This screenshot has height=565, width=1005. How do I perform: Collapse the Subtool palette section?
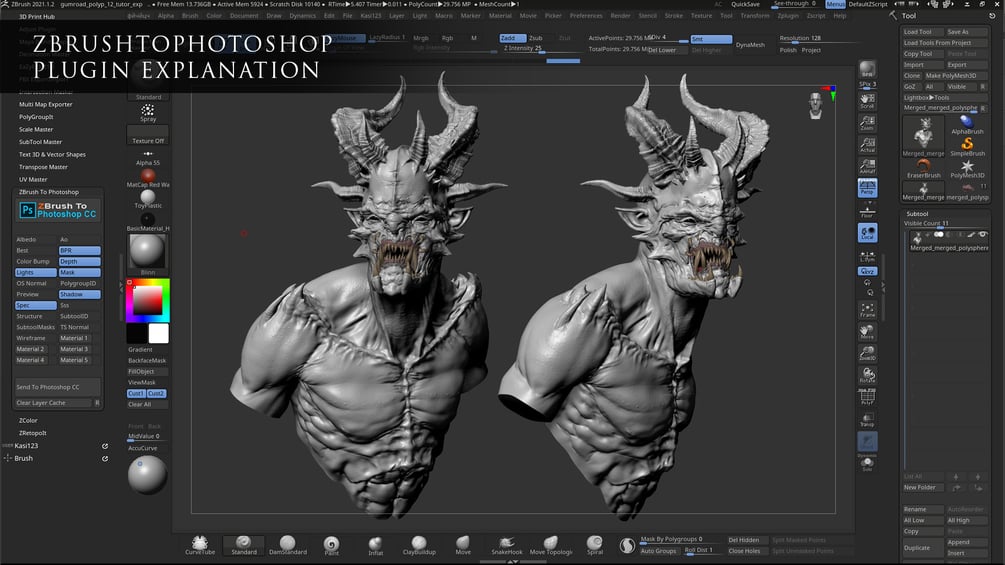pos(917,214)
